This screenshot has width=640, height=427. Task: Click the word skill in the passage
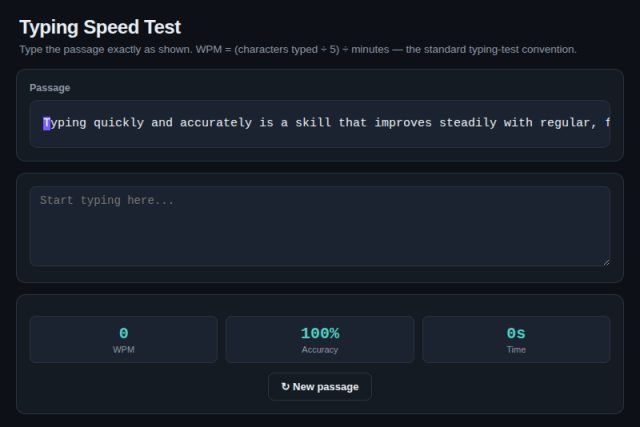tap(313, 123)
